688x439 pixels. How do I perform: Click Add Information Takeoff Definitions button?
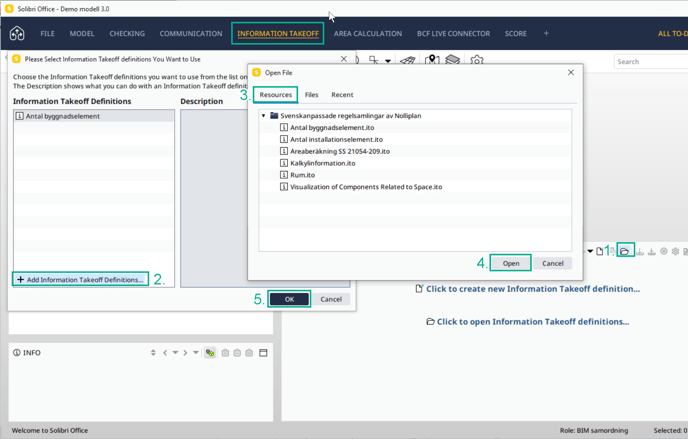click(80, 279)
